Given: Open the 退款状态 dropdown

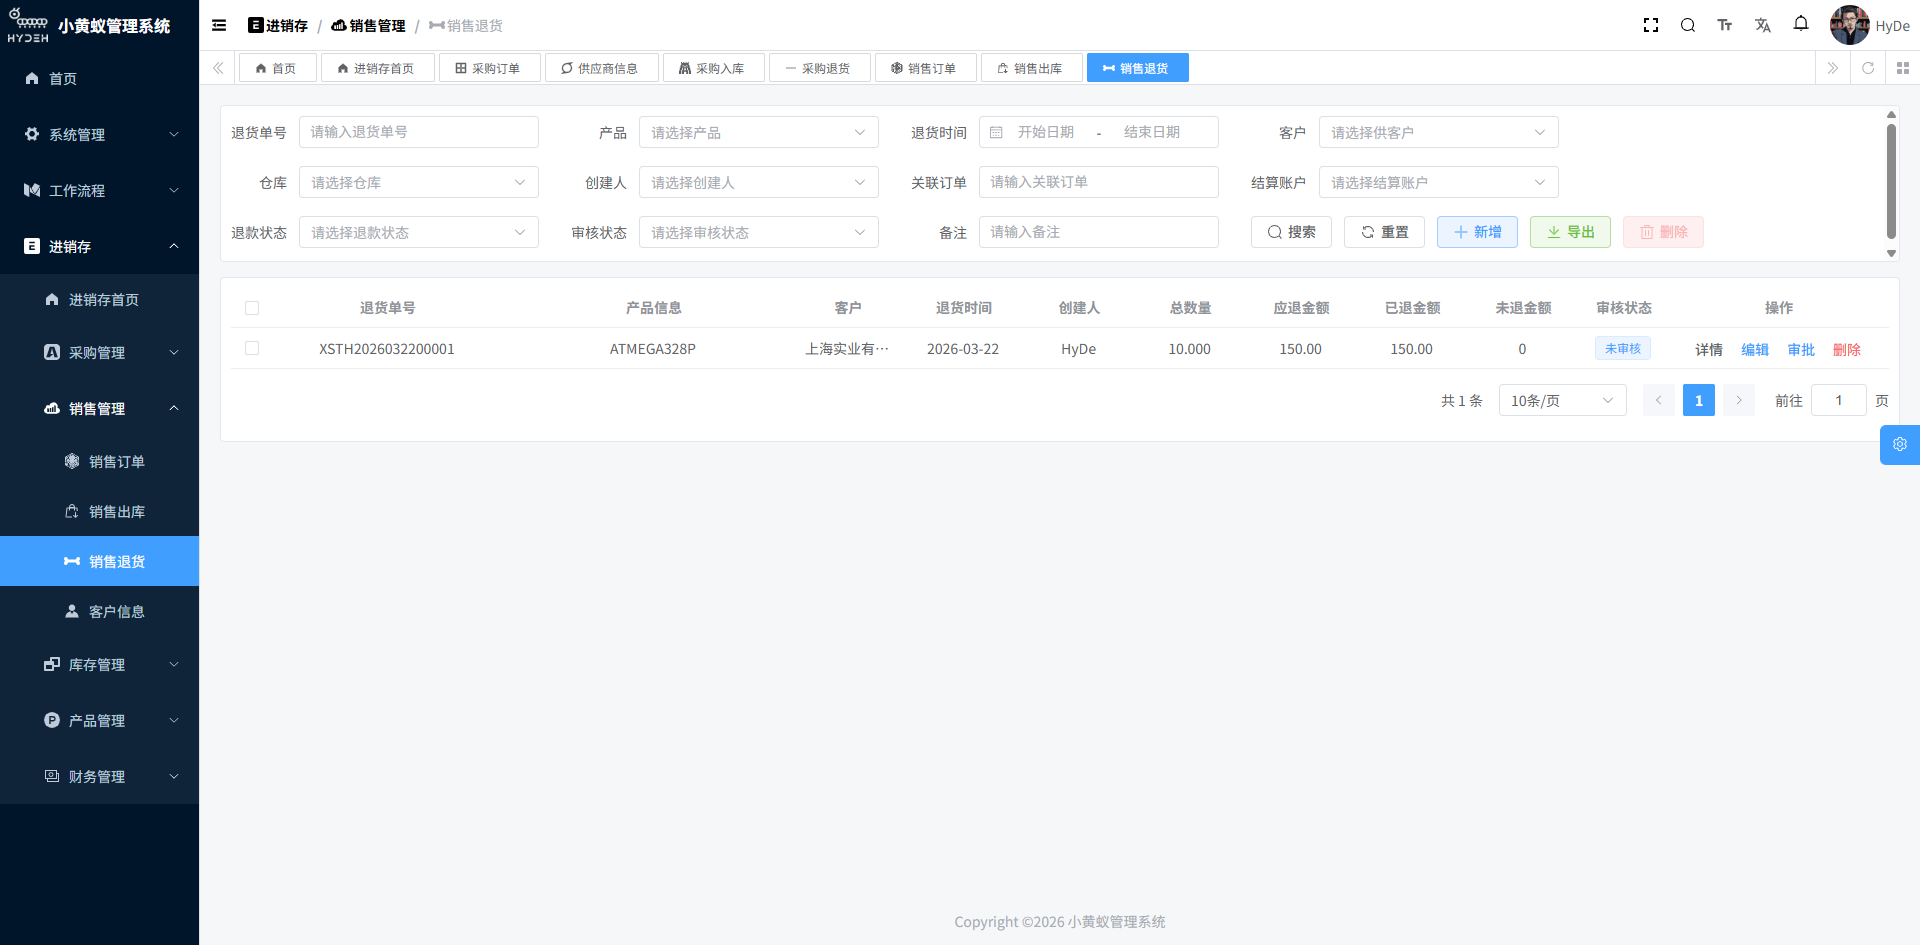Looking at the screenshot, I should coord(418,232).
